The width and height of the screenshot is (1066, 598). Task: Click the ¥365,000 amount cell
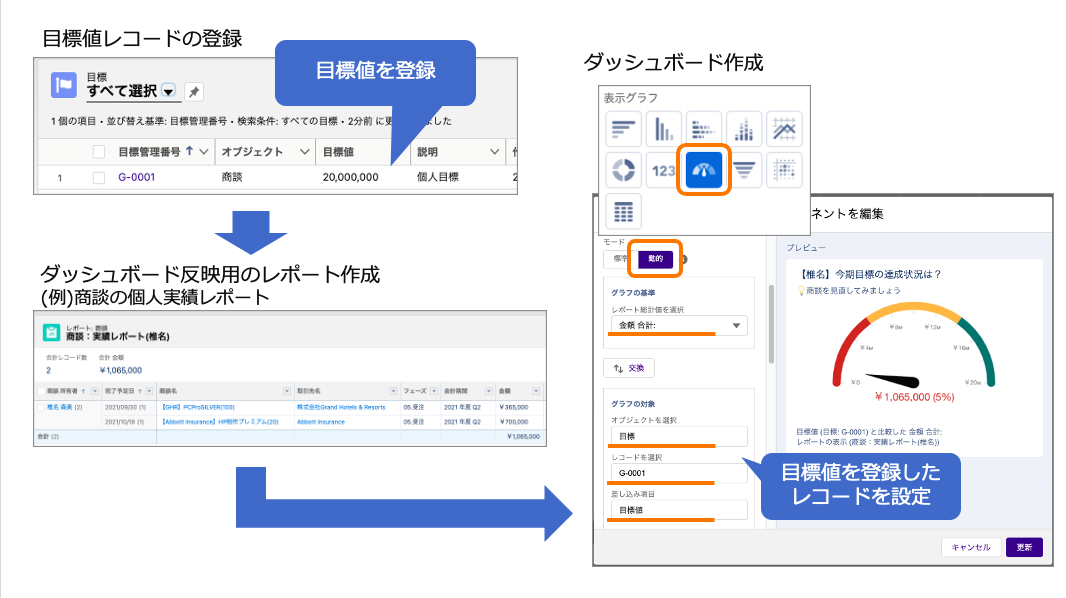click(514, 407)
